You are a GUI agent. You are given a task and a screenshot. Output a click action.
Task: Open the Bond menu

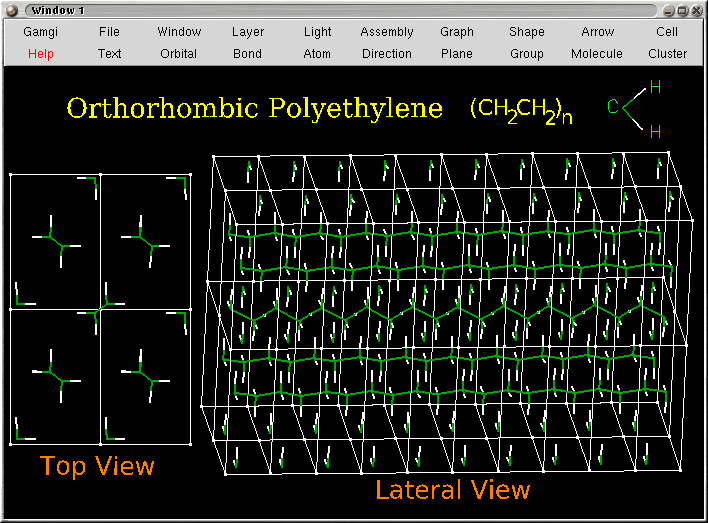click(x=247, y=54)
